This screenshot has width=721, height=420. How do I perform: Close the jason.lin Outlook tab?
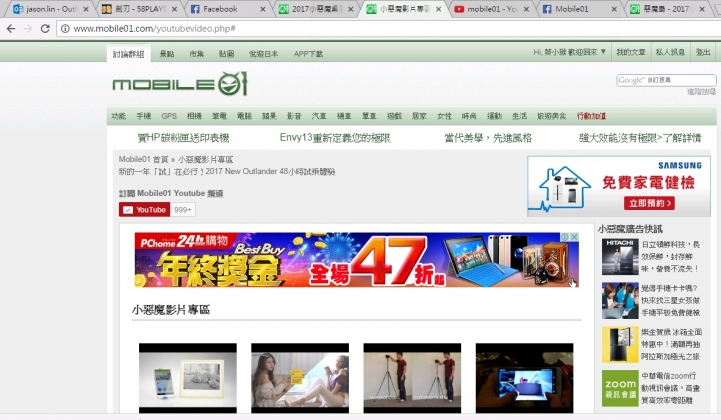pos(86,9)
